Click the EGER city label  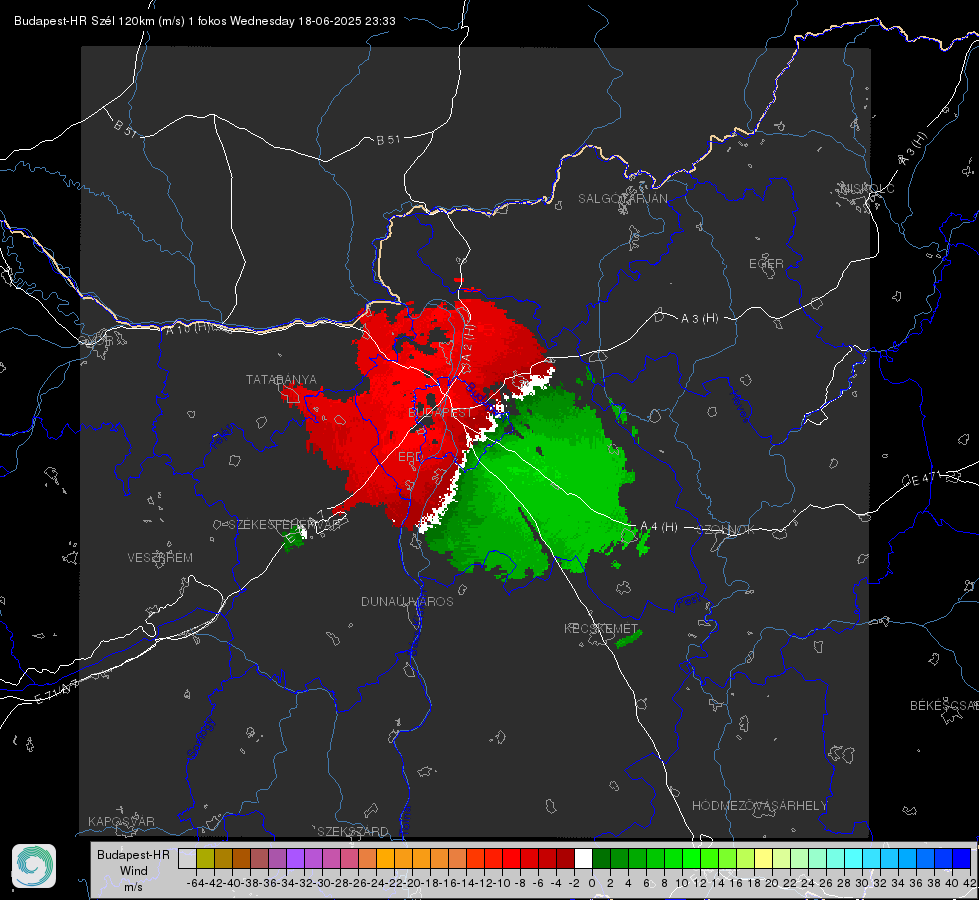click(766, 264)
